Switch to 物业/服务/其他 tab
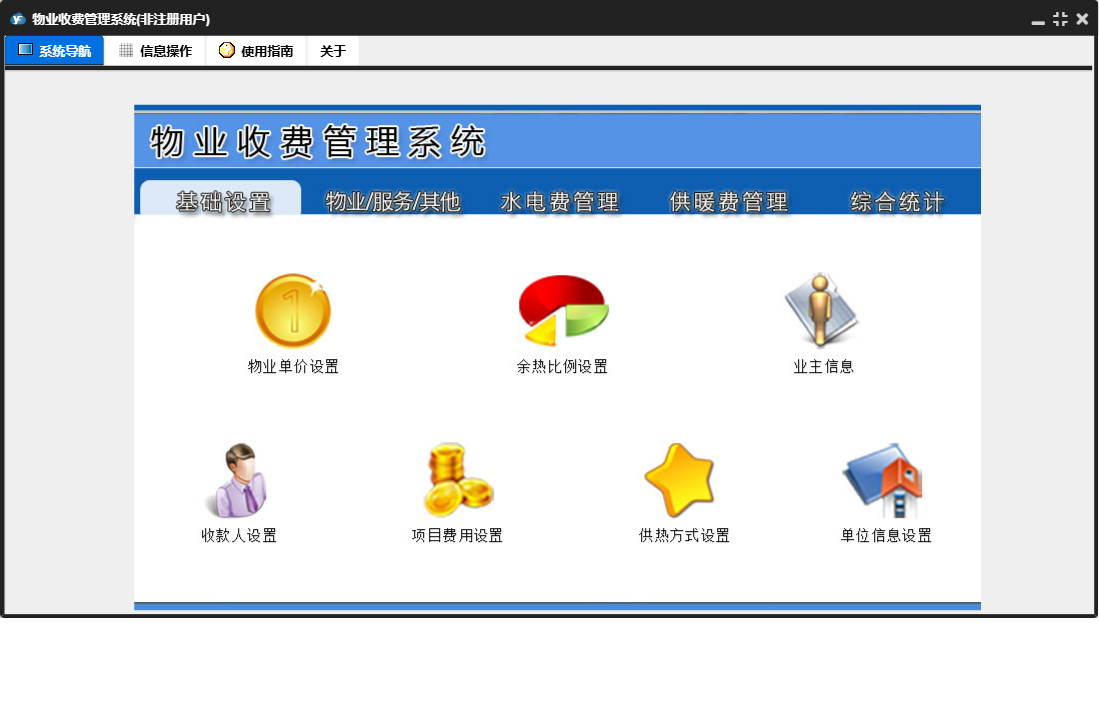 [x=392, y=202]
